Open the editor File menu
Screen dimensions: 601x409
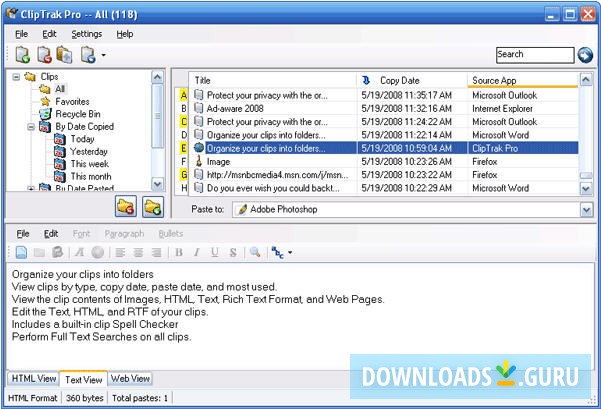pos(23,234)
